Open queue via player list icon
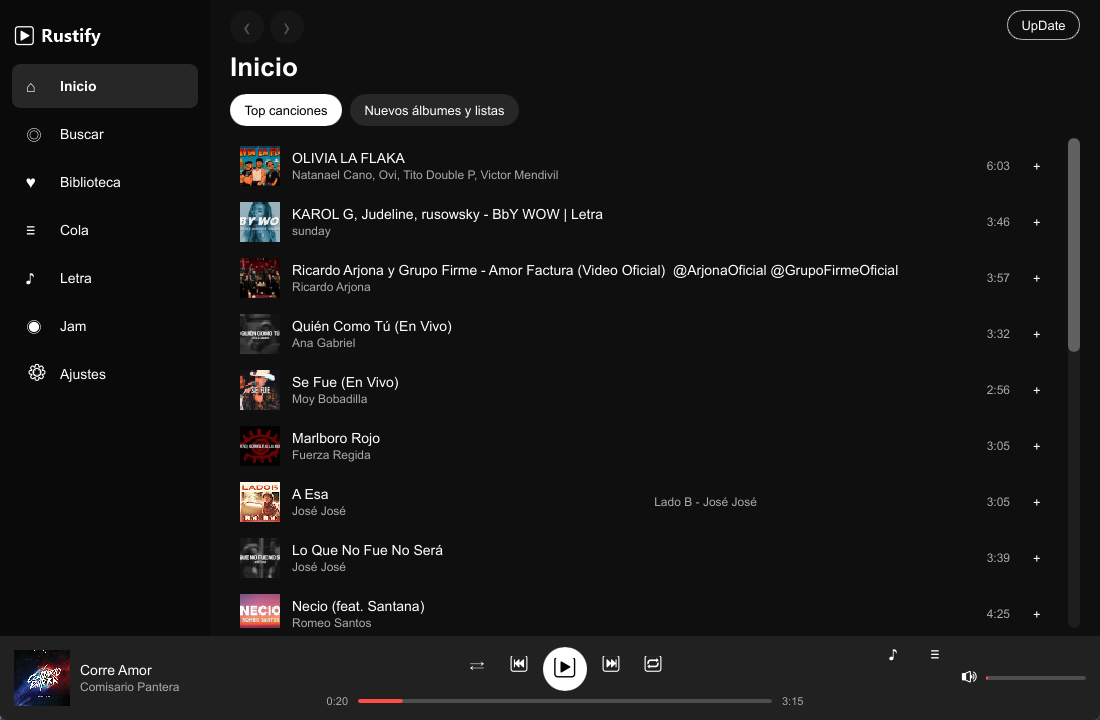Image resolution: width=1100 pixels, height=720 pixels. (x=934, y=655)
